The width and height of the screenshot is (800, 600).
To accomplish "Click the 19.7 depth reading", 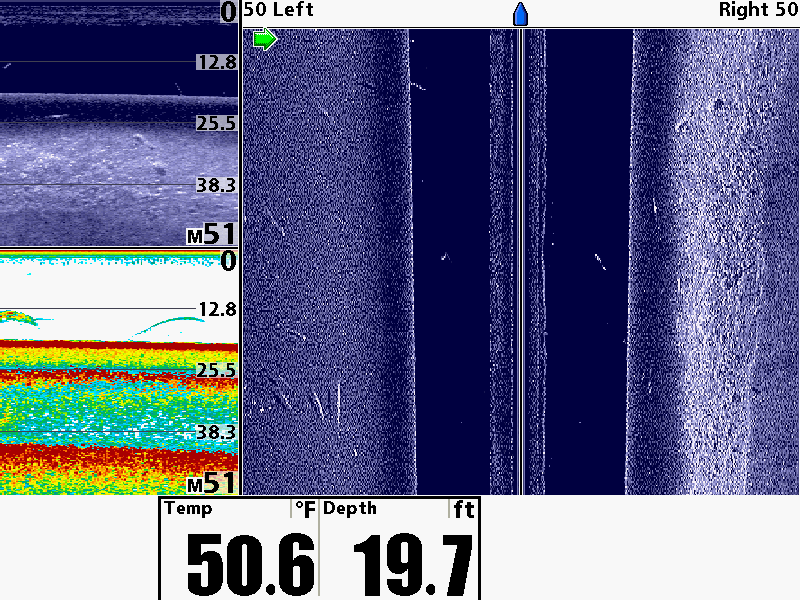I will point(413,564).
